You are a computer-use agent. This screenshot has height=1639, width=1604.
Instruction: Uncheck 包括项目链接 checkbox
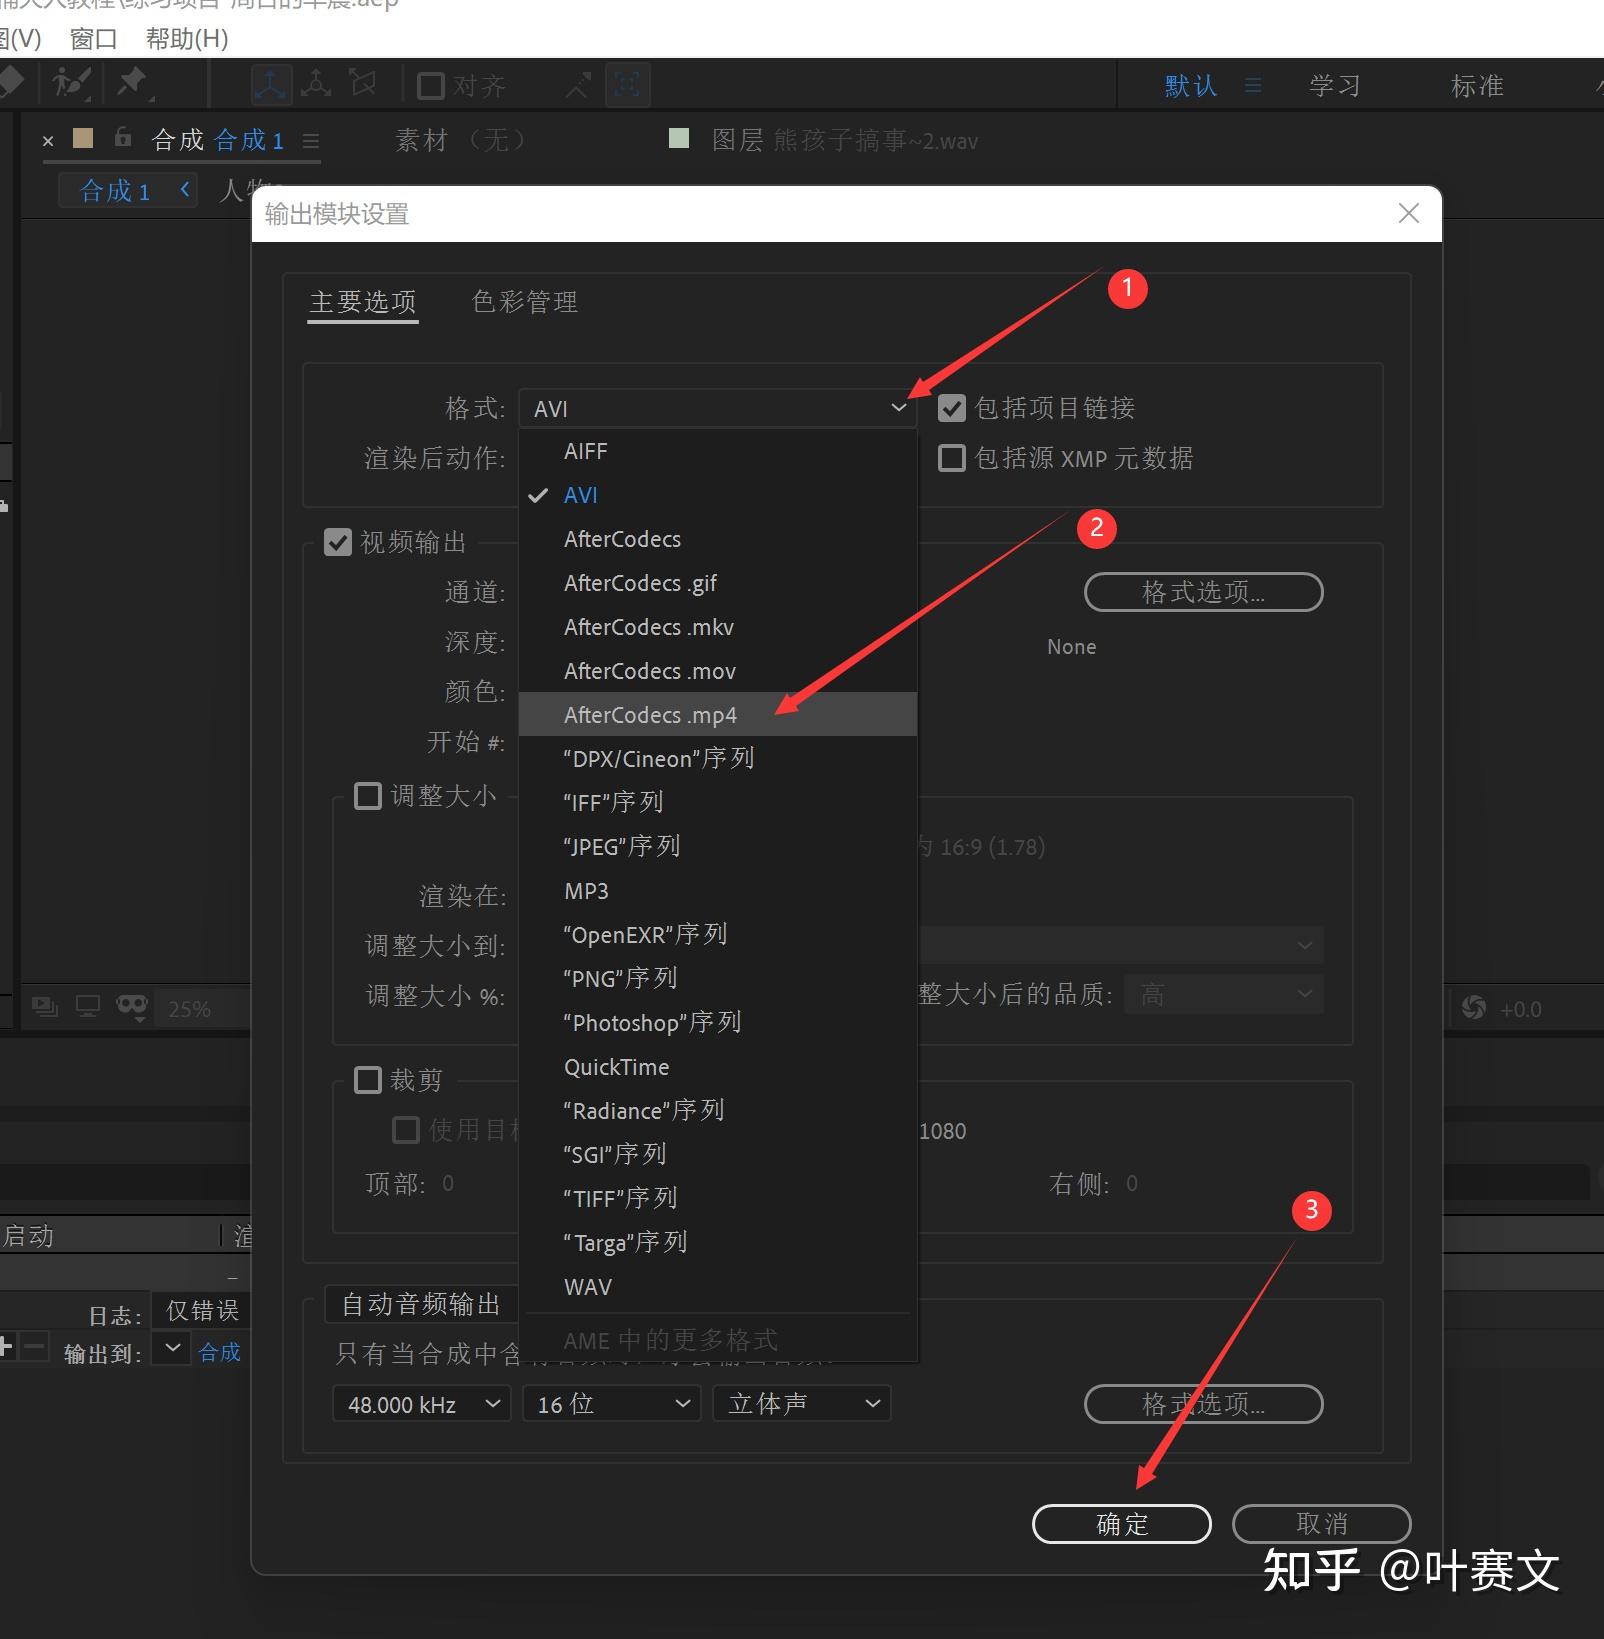pos(951,408)
